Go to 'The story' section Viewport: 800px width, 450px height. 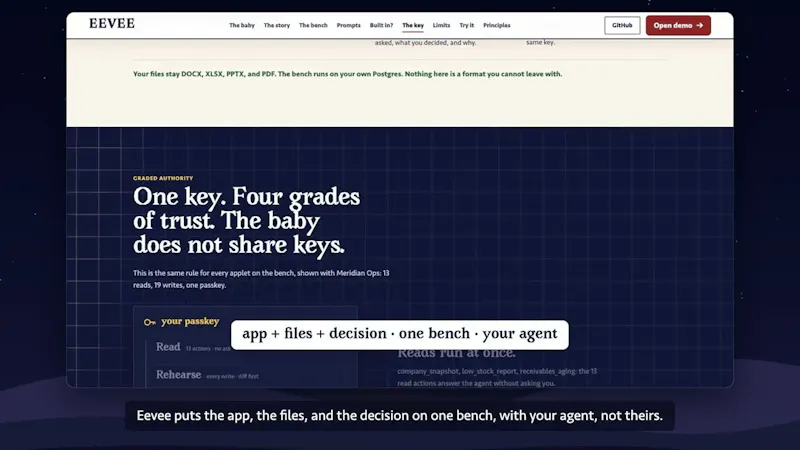point(277,25)
